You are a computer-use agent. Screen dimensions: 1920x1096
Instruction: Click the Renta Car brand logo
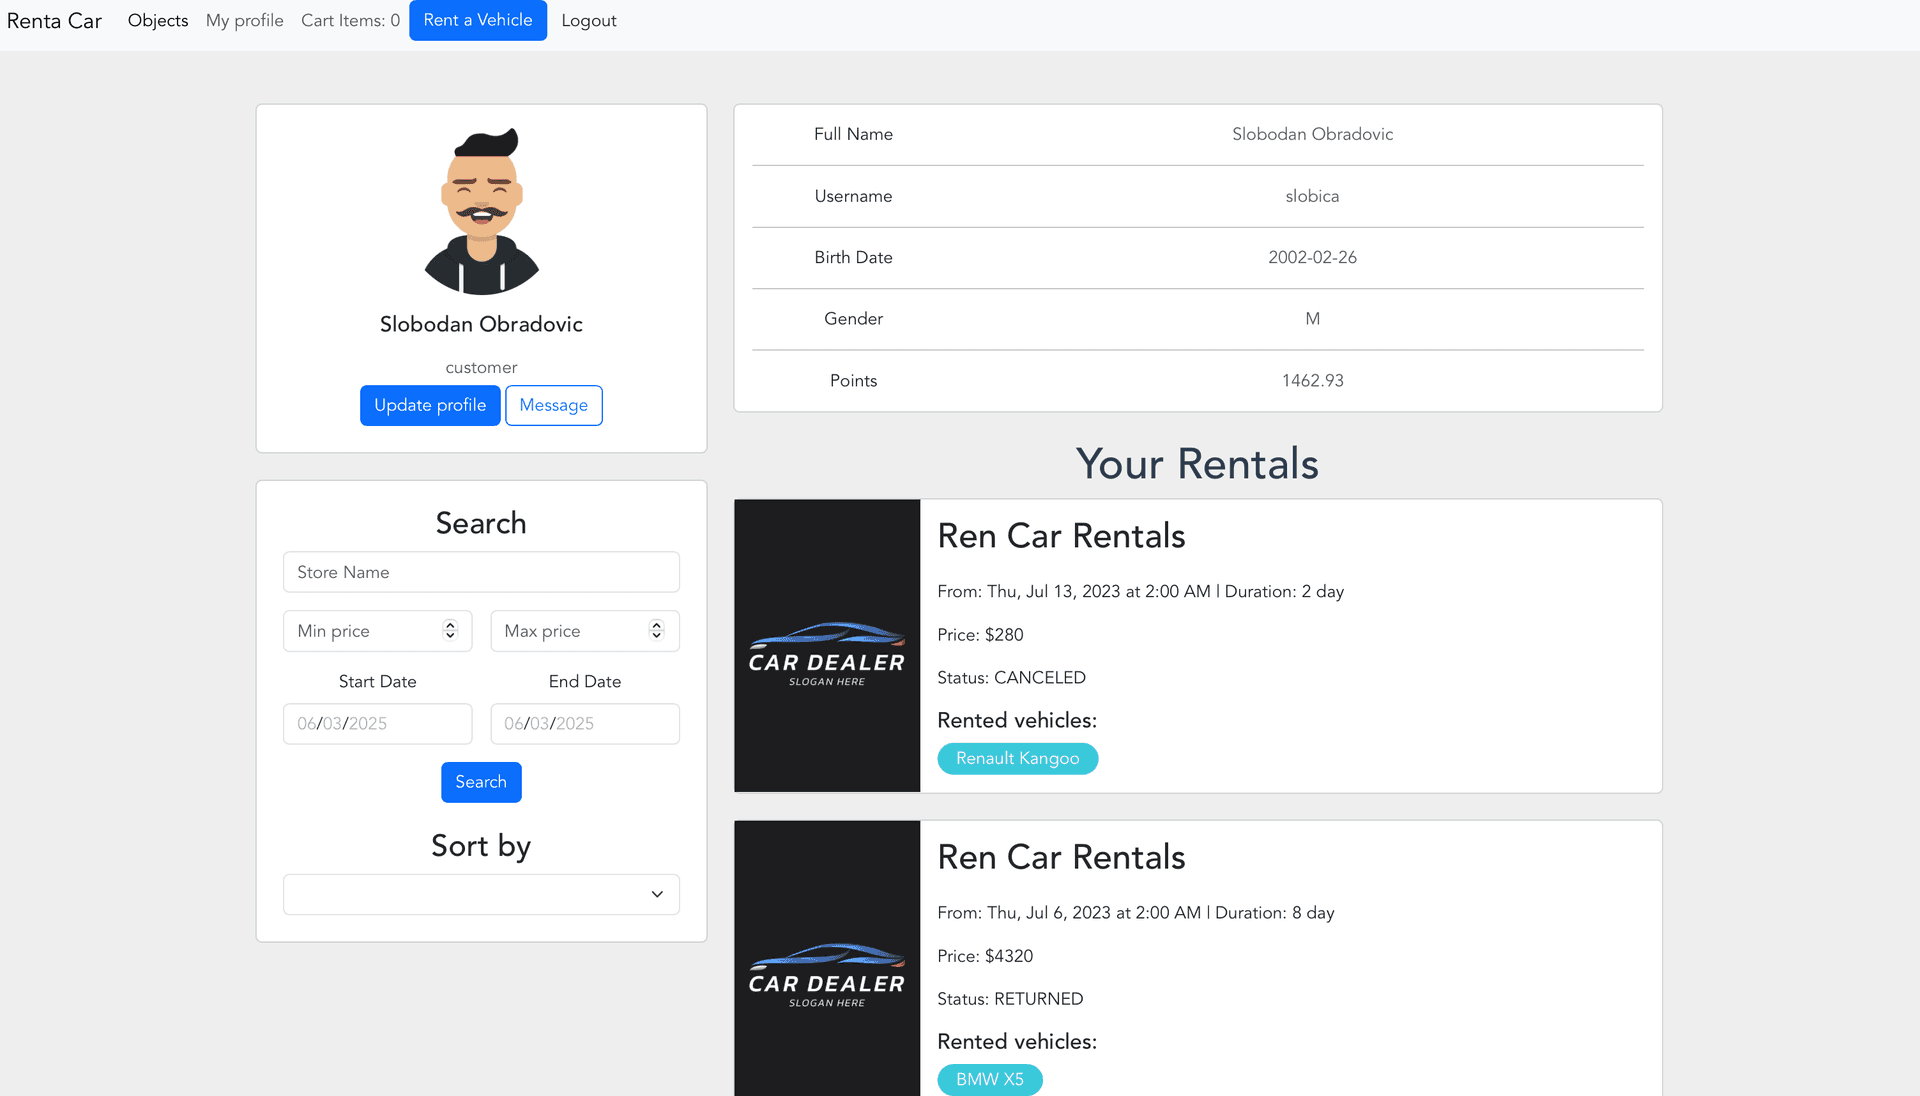click(x=54, y=21)
